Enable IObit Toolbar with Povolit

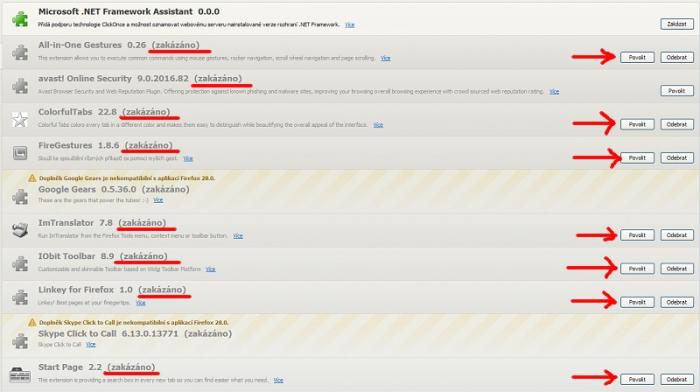(637, 268)
